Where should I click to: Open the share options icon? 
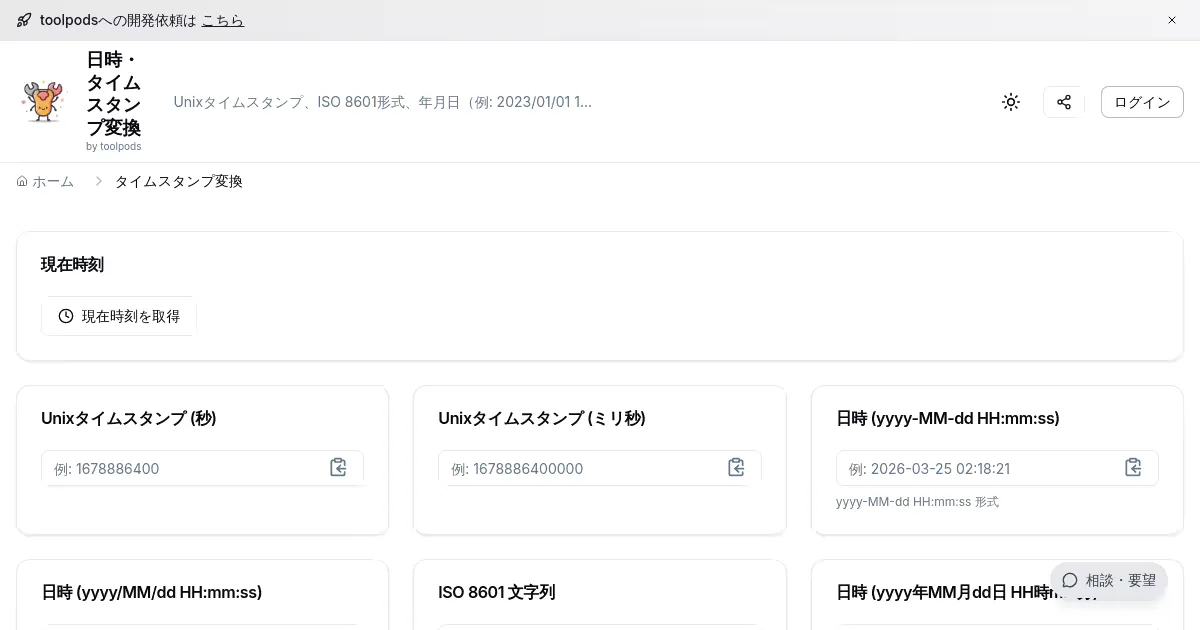point(1064,102)
